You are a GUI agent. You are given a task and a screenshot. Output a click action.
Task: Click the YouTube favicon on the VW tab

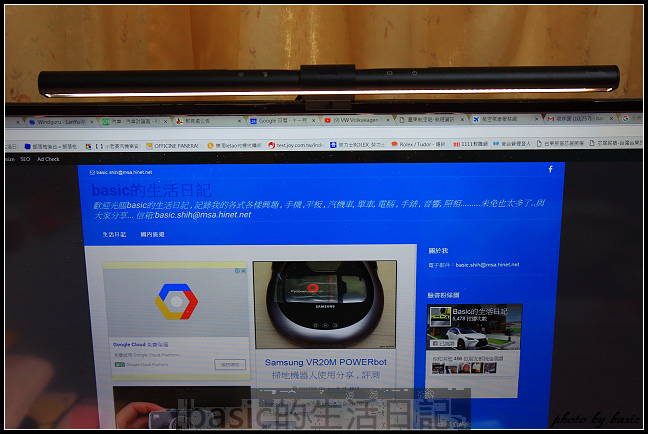click(328, 120)
